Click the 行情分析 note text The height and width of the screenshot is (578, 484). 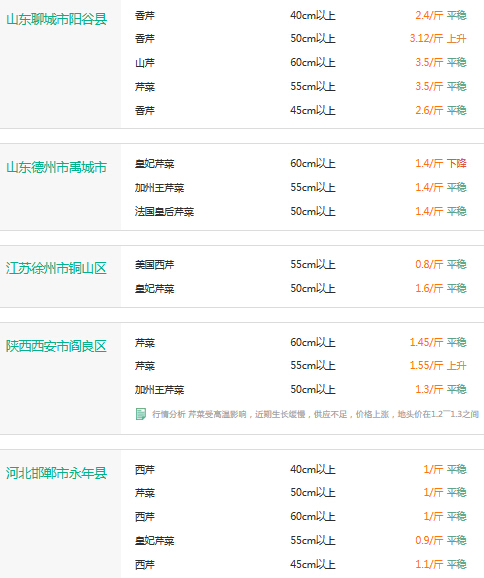tap(316, 414)
